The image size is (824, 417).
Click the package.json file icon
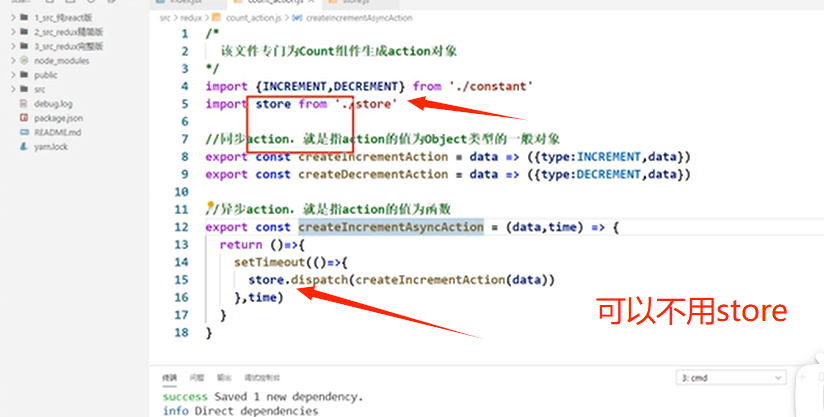[x=24, y=118]
